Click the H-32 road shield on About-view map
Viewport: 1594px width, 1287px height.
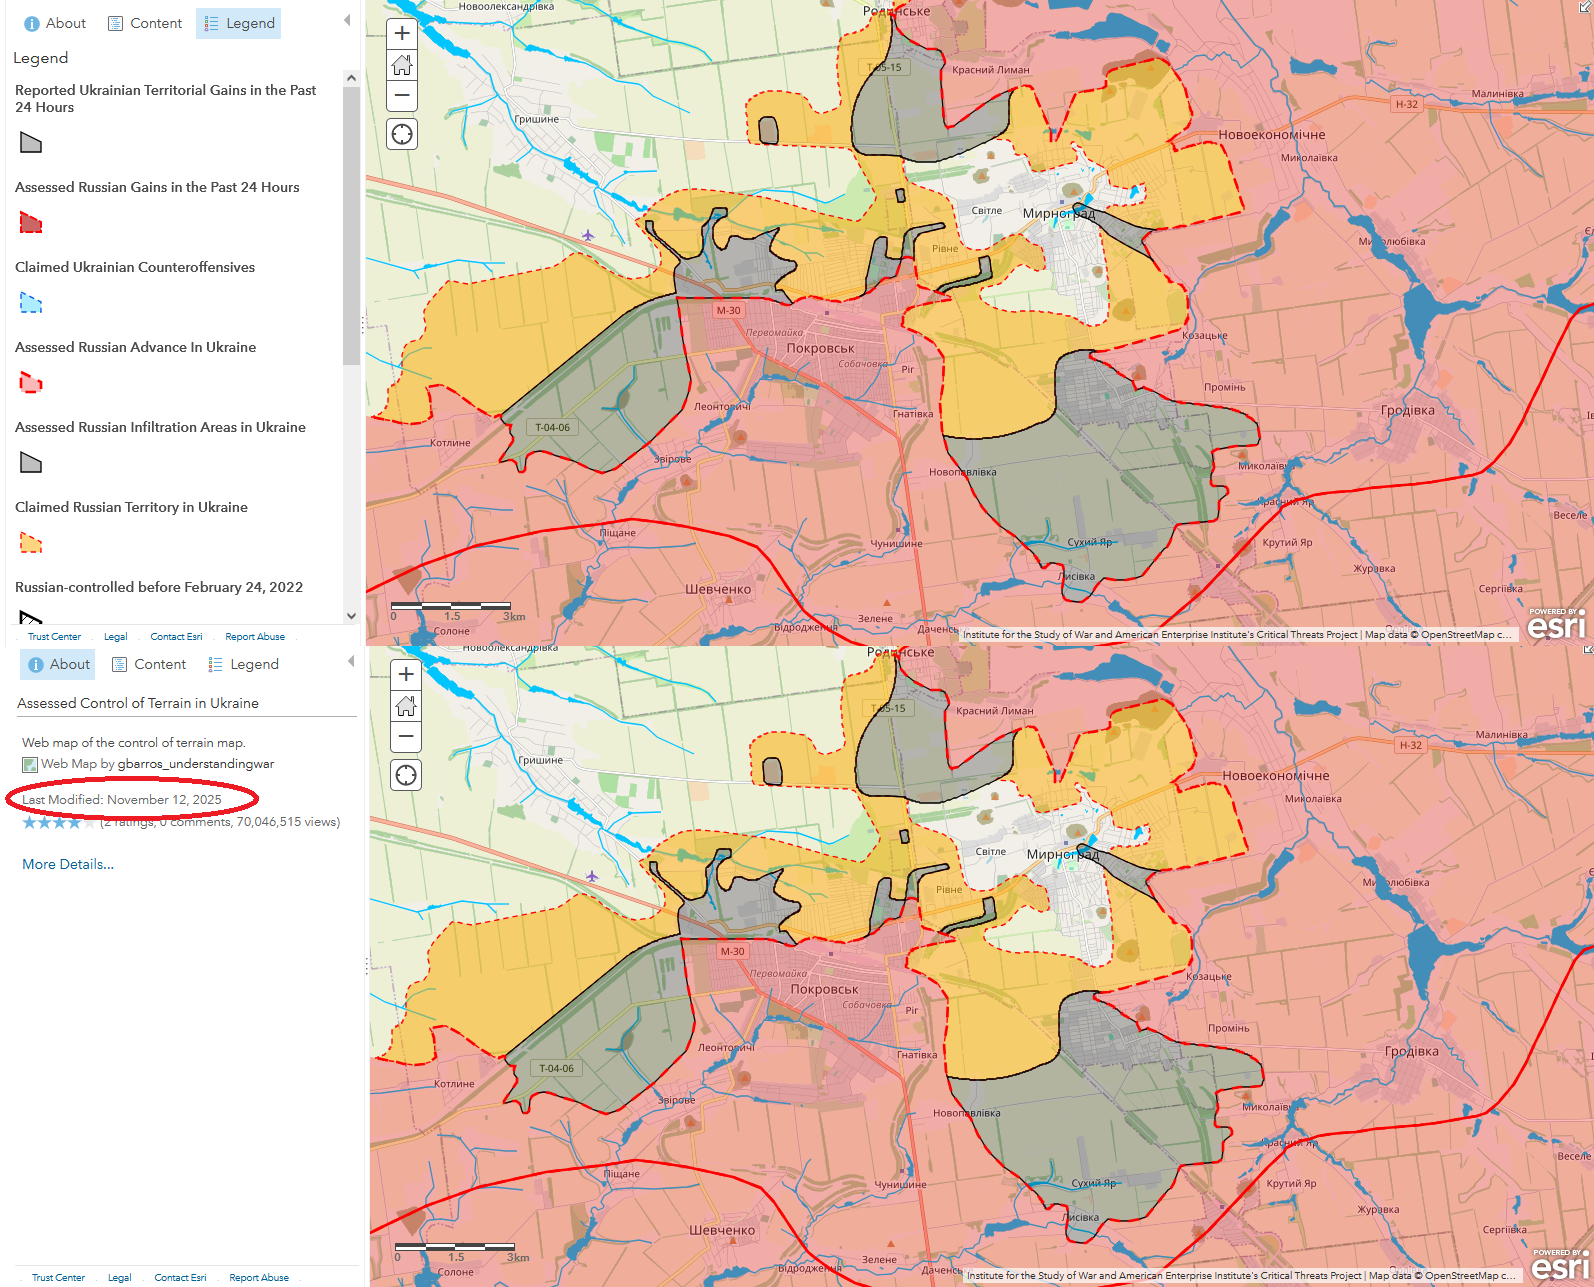click(1411, 745)
